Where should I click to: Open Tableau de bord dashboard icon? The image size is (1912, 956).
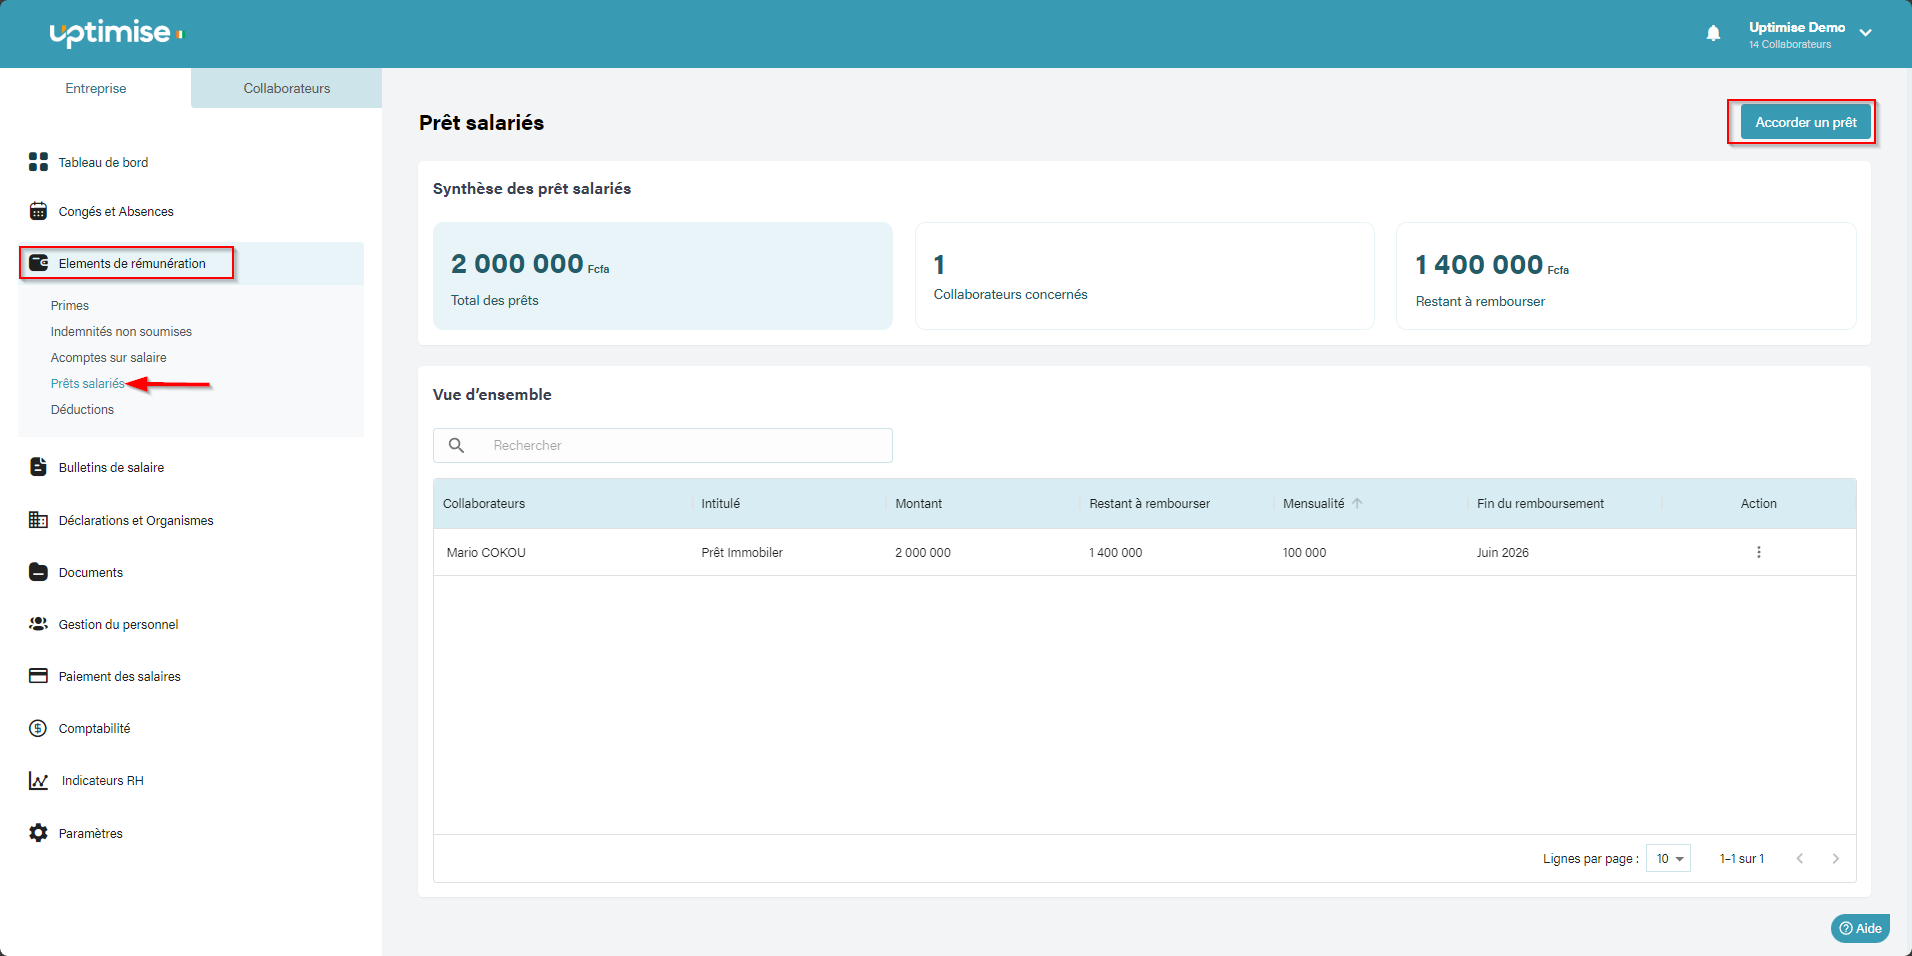[38, 162]
